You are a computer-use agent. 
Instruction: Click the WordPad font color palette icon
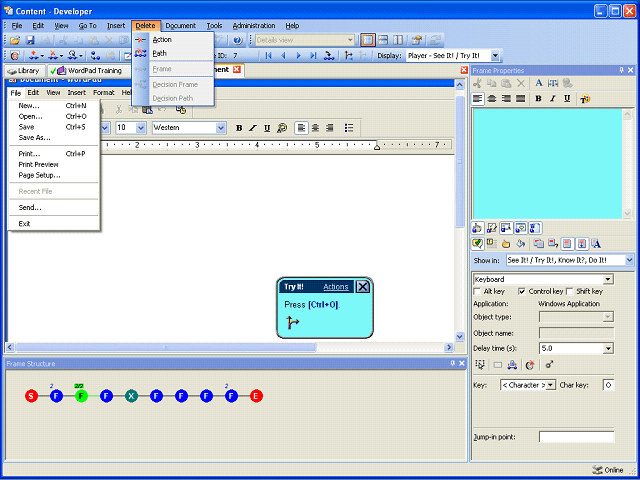click(x=282, y=128)
